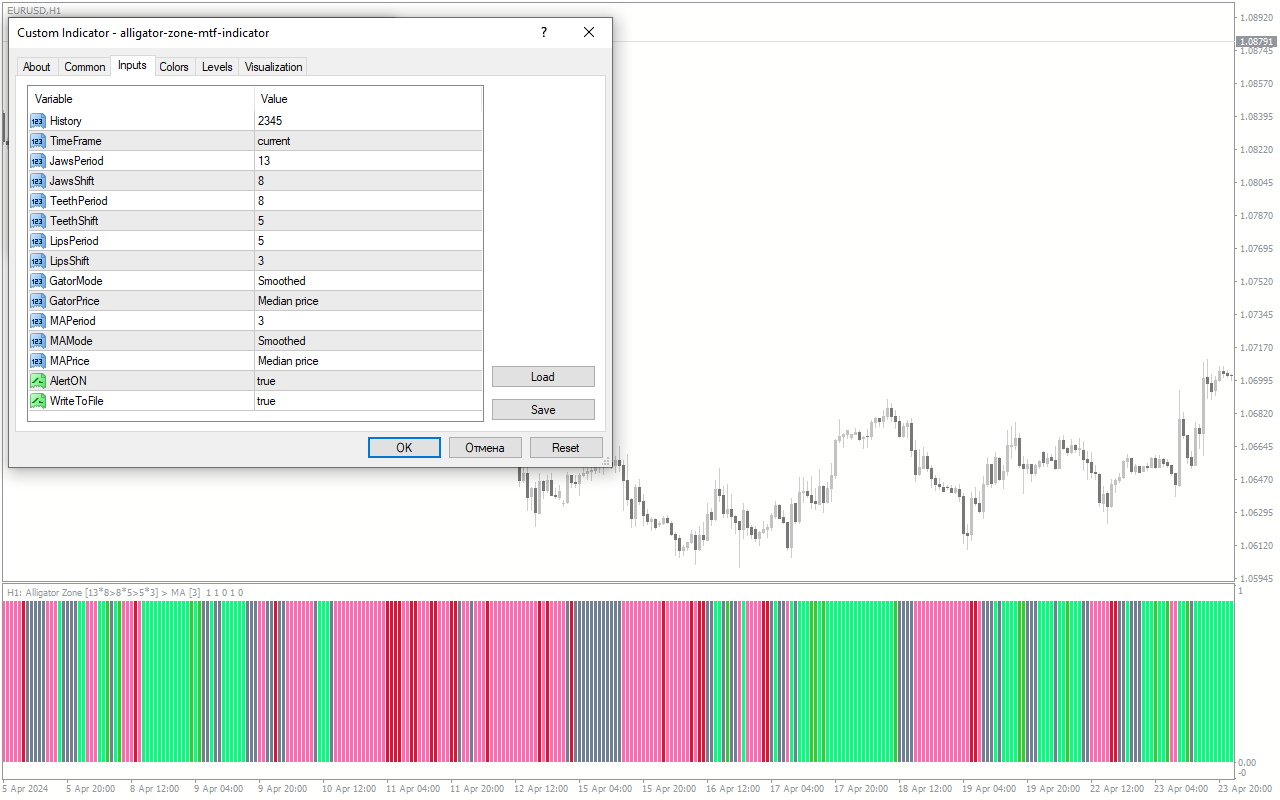Load input settings with Load button
Viewport: 1280px width, 800px height.
pyautogui.click(x=543, y=376)
